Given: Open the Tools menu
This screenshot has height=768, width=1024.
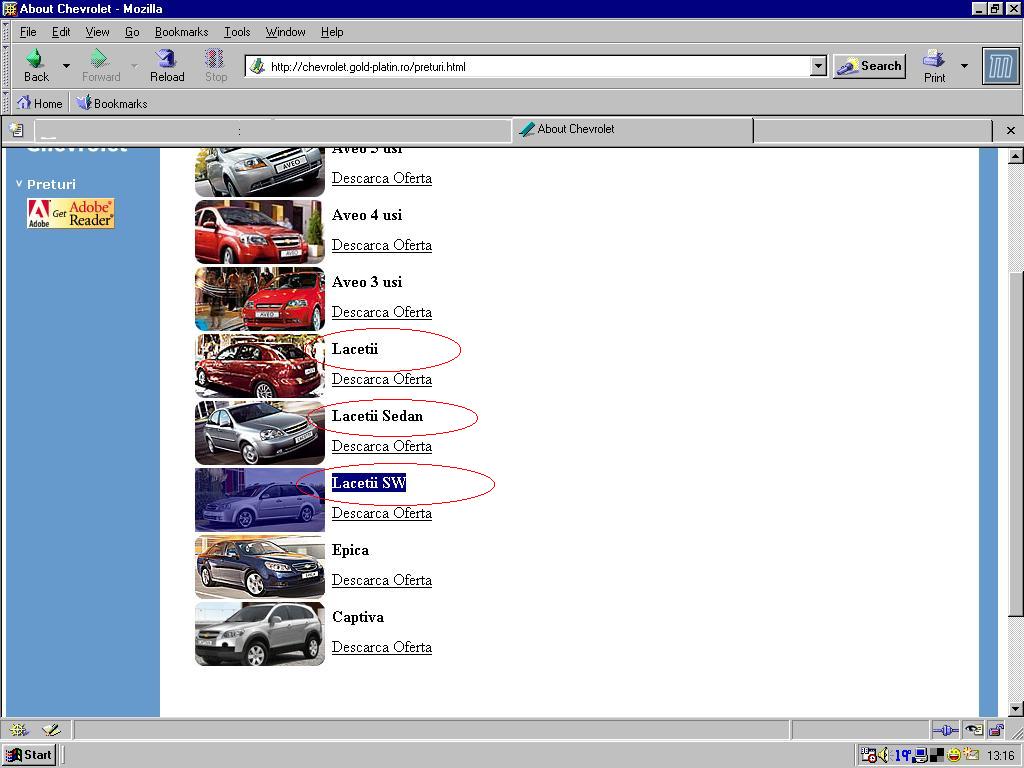Looking at the screenshot, I should click(237, 32).
